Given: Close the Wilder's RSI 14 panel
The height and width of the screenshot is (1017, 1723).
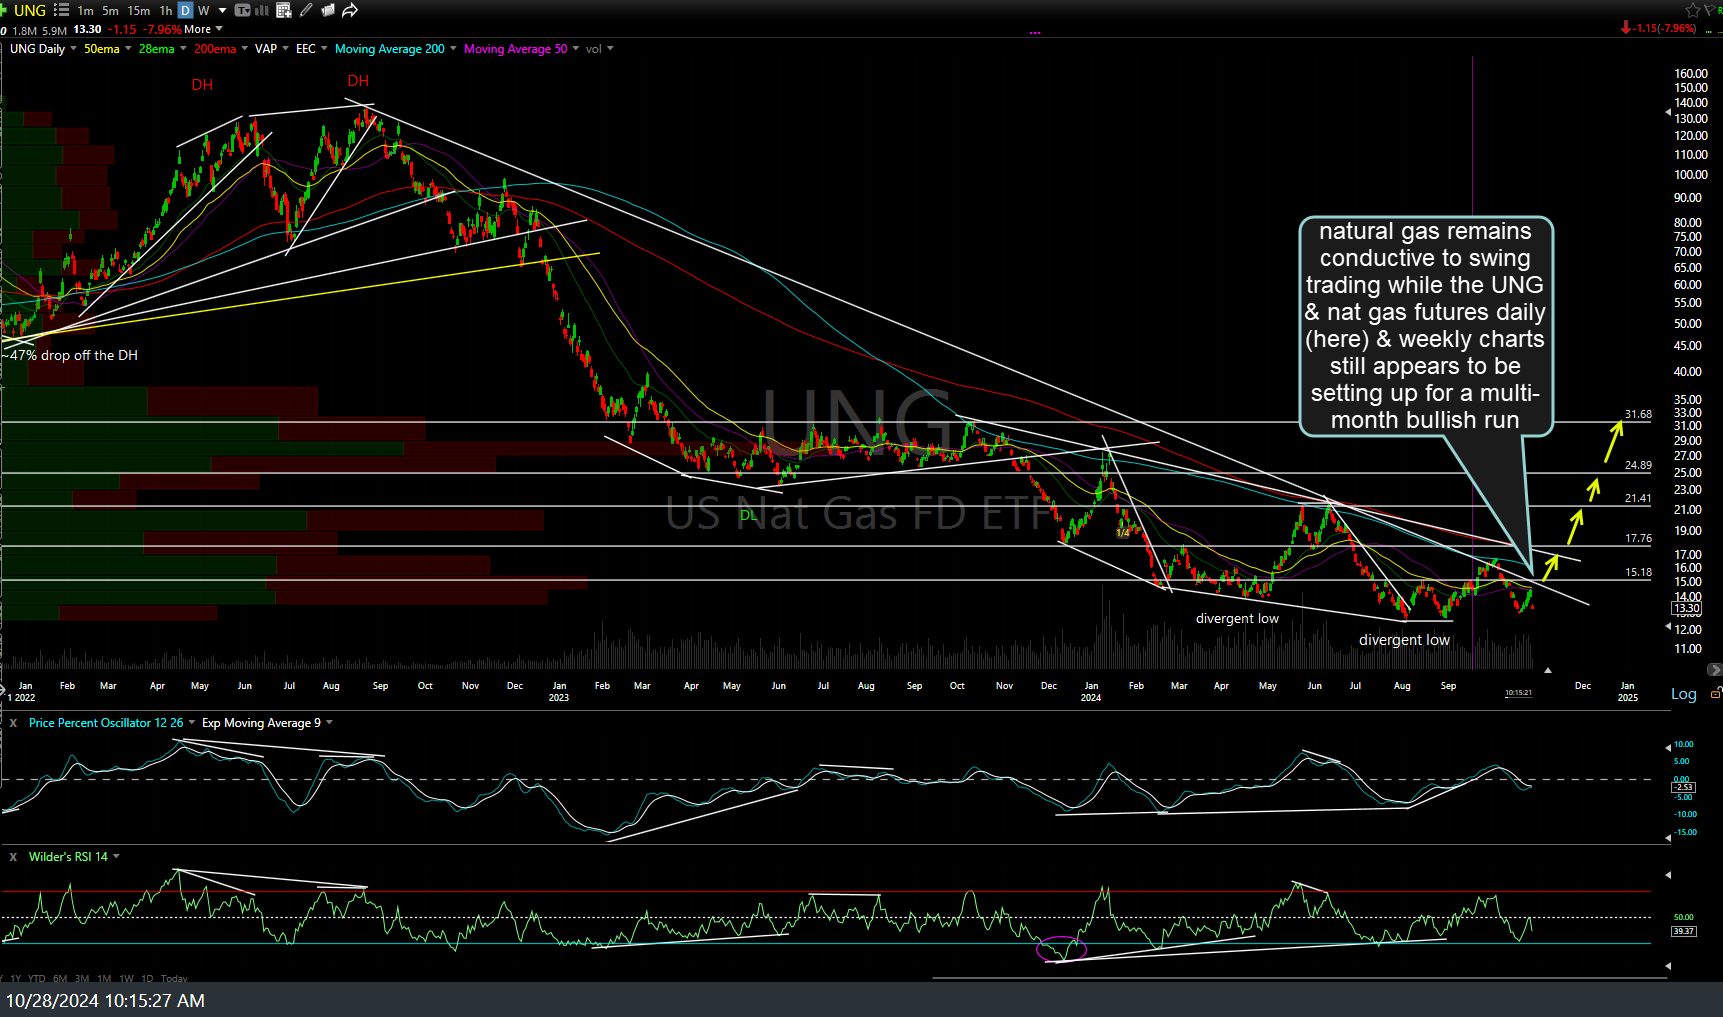Looking at the screenshot, I should click(x=13, y=857).
